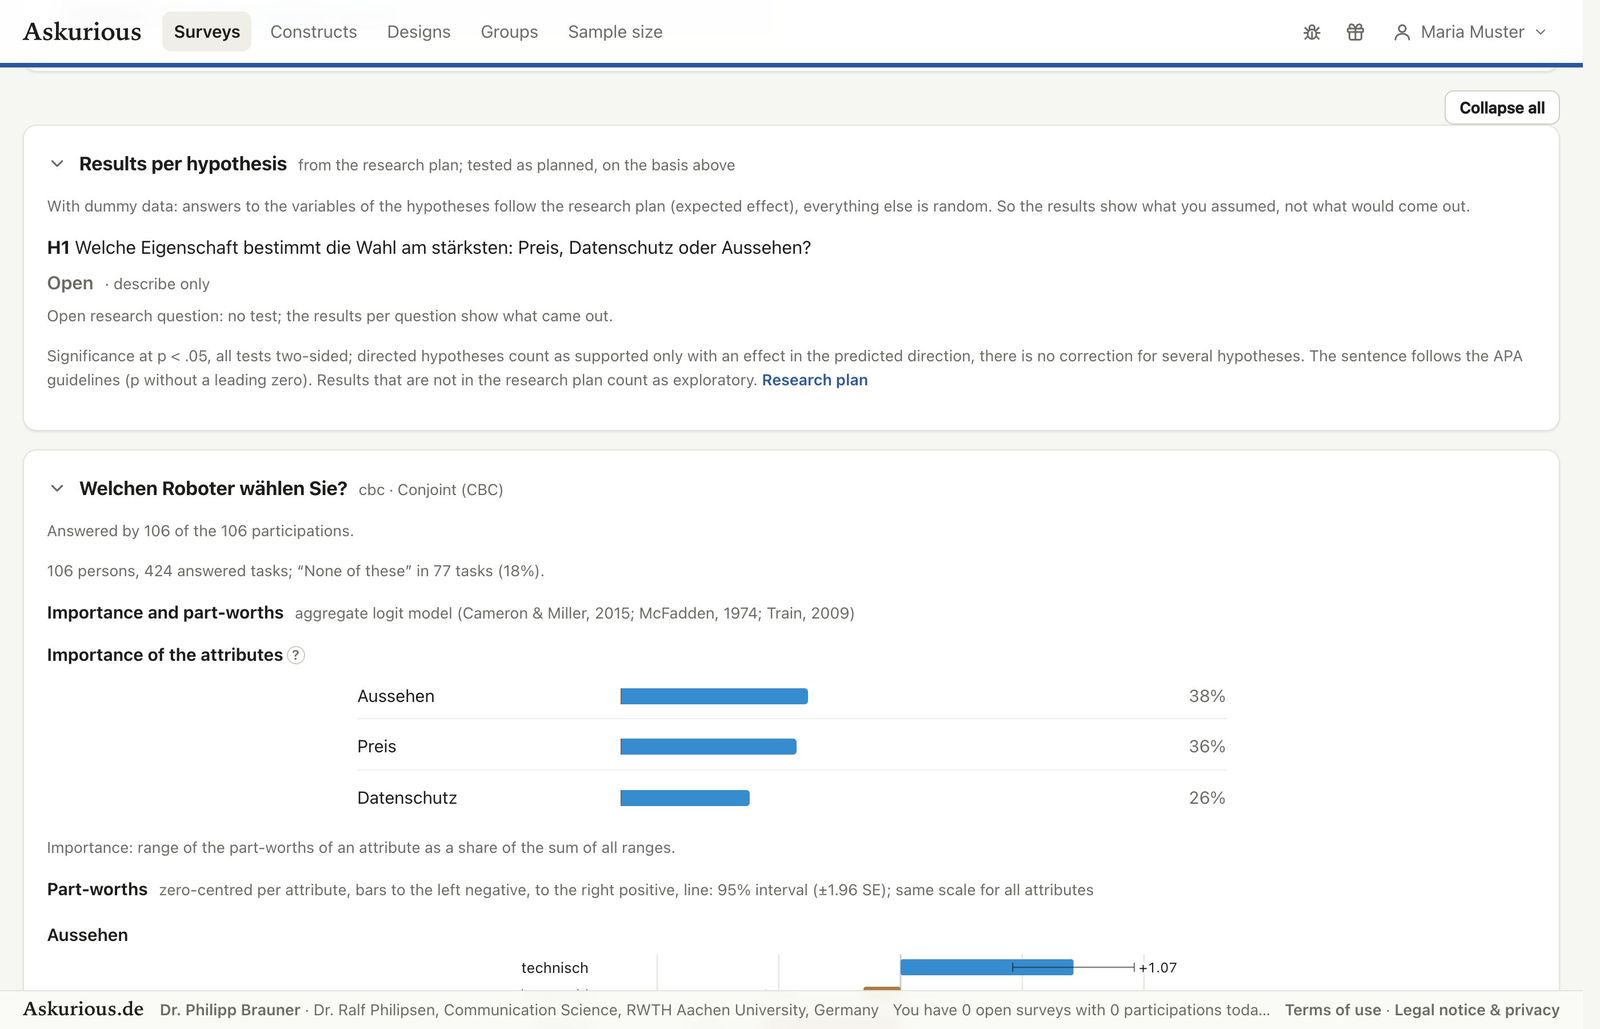Image resolution: width=1600 pixels, height=1029 pixels.
Task: Open the Research plan link
Action: (x=815, y=380)
